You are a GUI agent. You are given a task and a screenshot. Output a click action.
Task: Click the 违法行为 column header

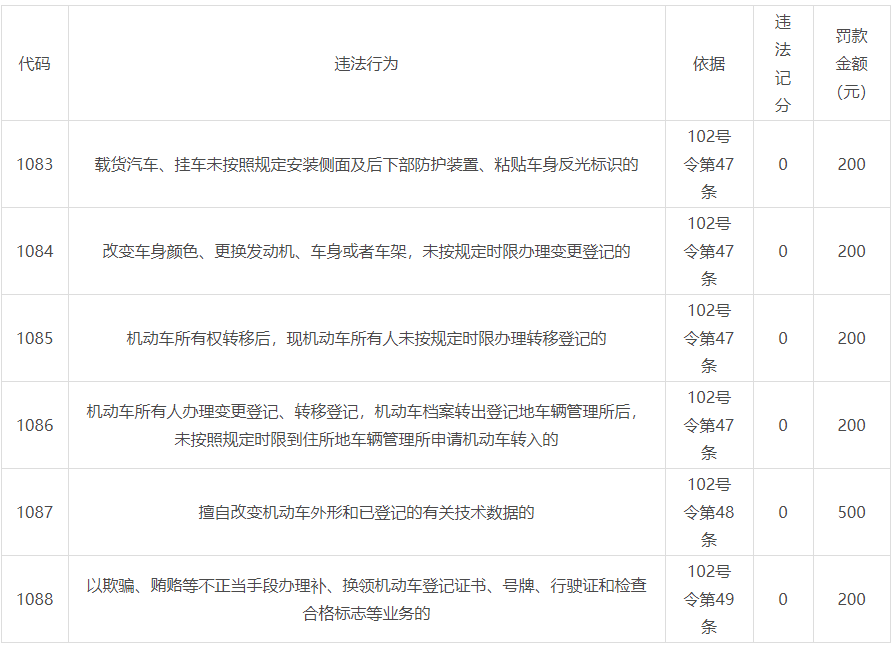(366, 64)
